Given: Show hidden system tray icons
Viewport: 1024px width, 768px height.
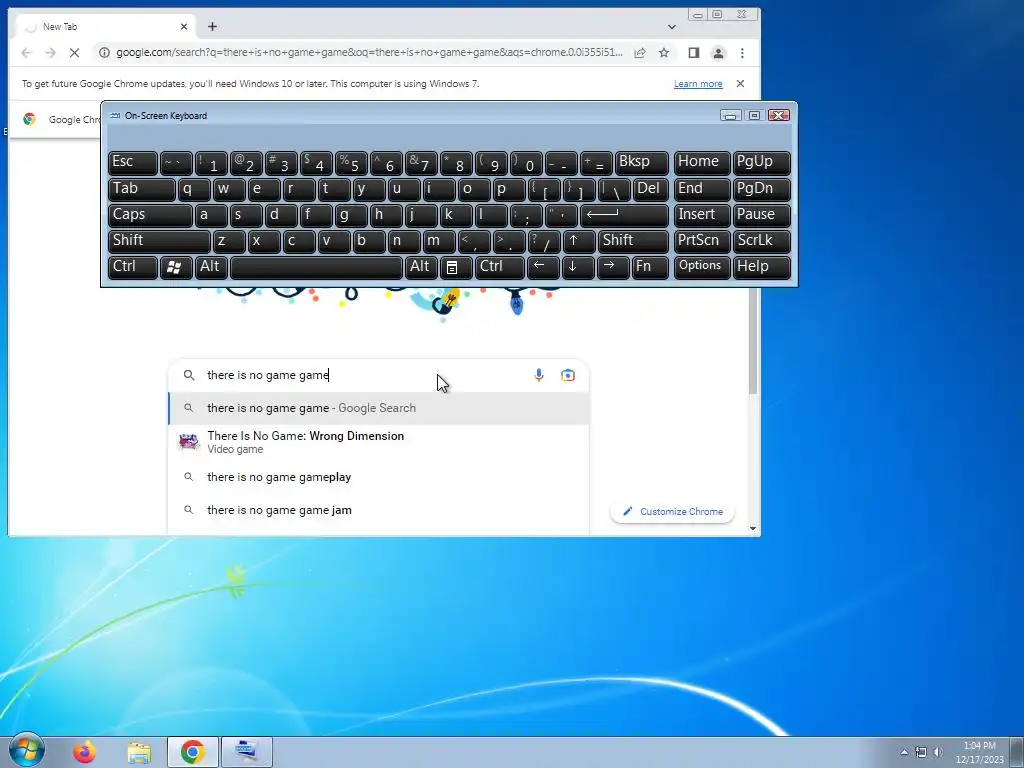Looking at the screenshot, I should coord(904,752).
